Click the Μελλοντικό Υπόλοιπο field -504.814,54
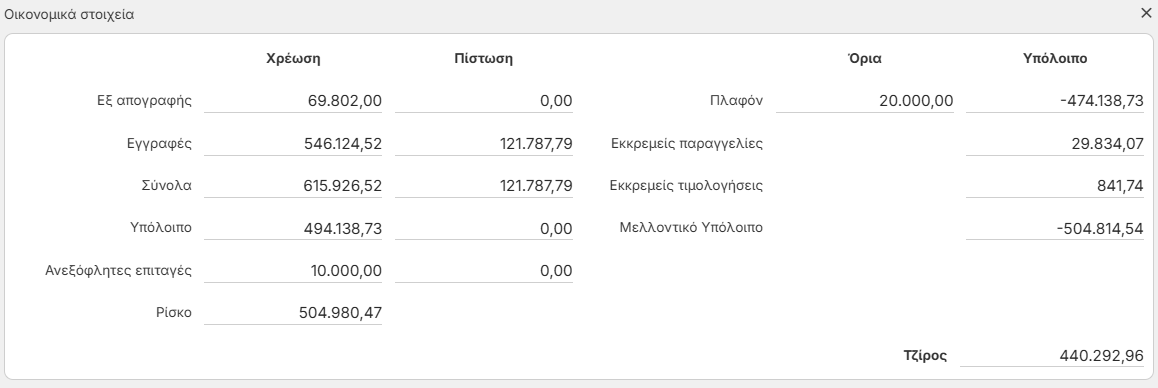This screenshot has width=1158, height=388. [1055, 228]
